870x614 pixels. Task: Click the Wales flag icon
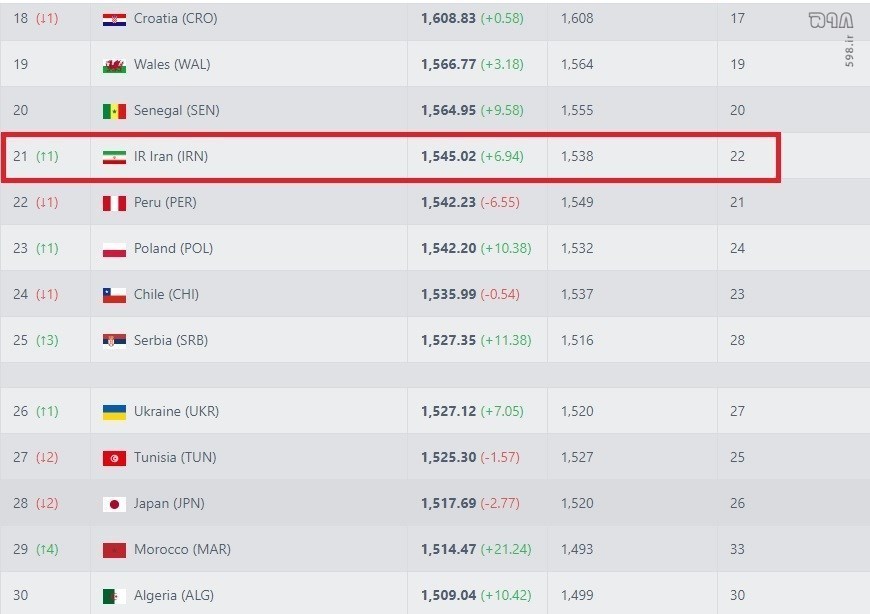coord(114,65)
